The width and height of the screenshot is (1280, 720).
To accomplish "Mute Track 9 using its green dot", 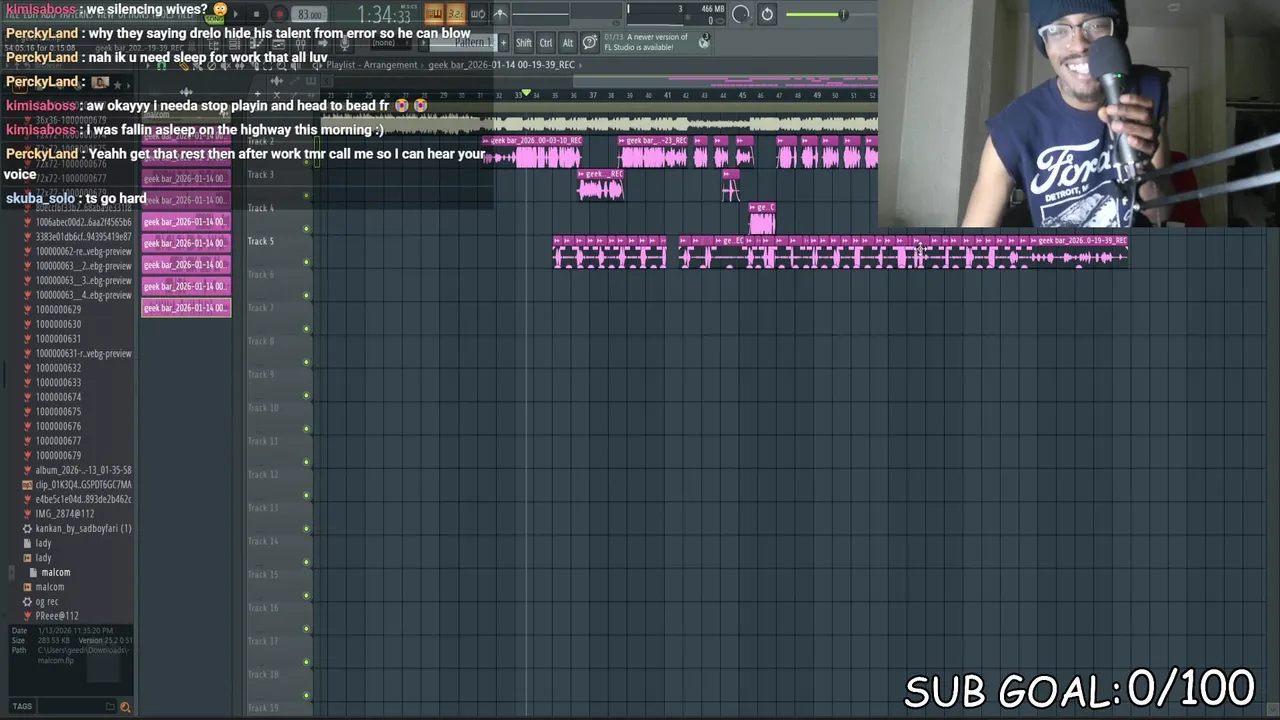I will pos(306,395).
